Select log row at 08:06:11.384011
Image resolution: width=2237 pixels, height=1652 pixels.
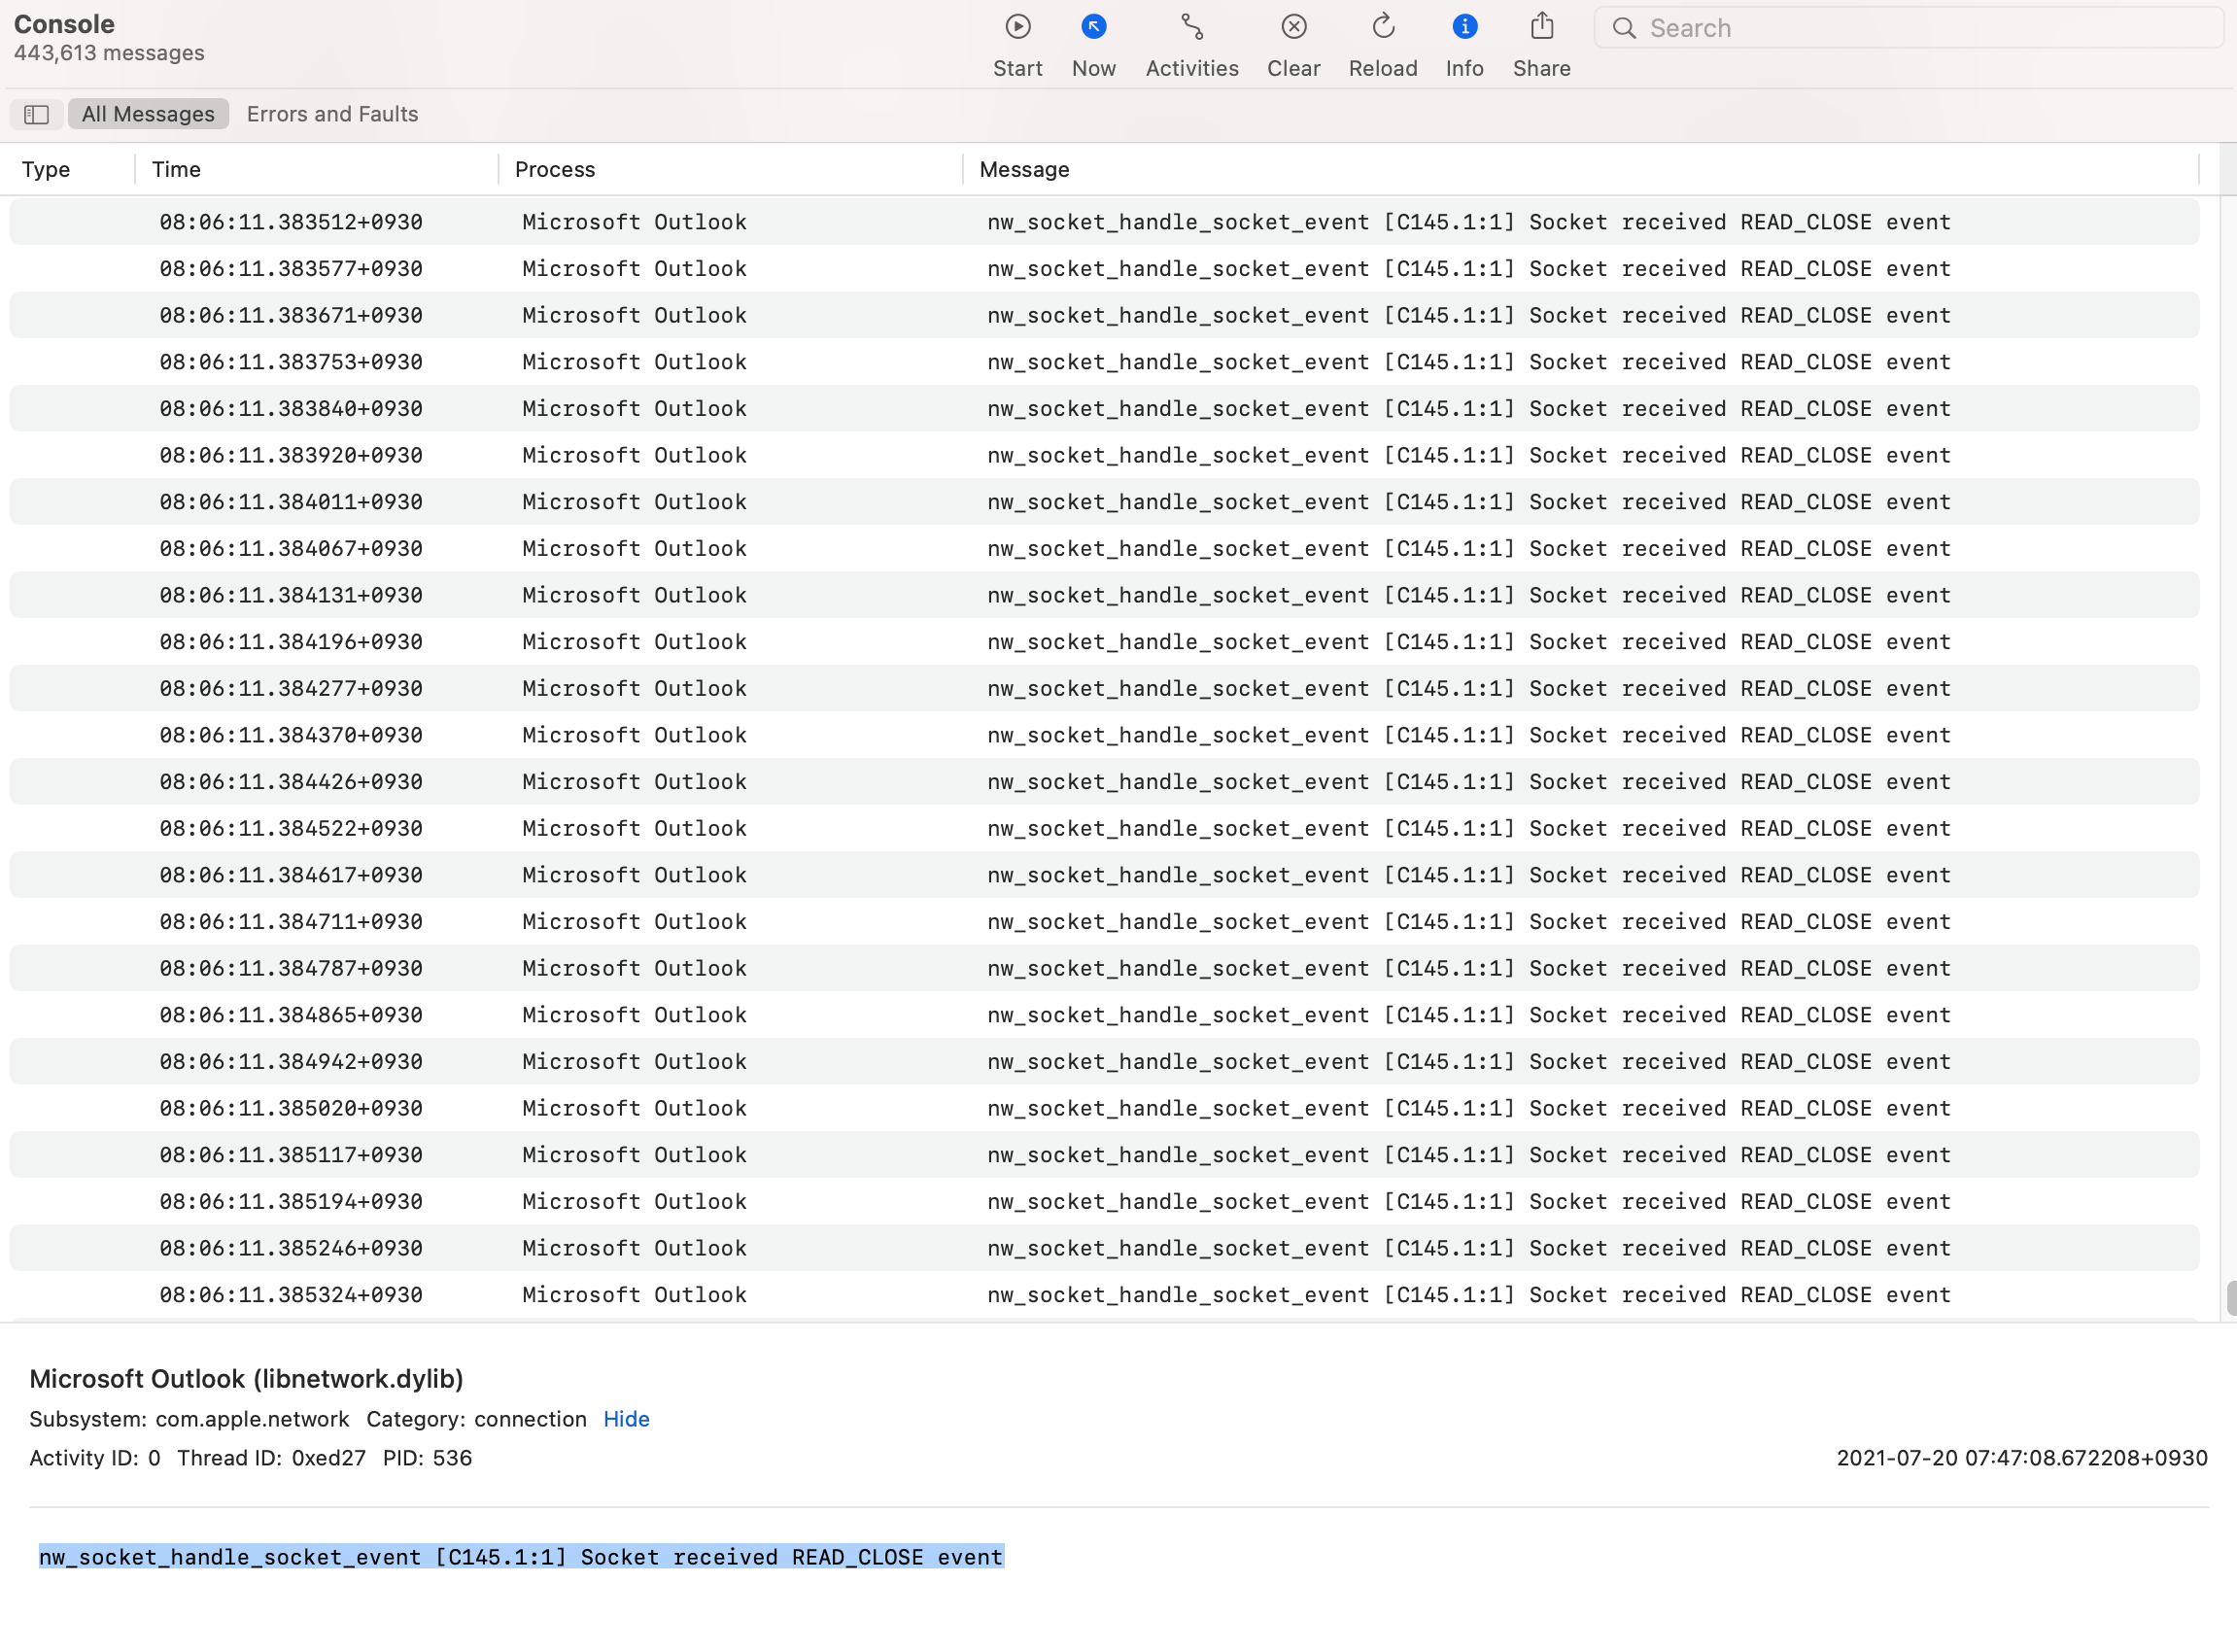pos(1100,502)
